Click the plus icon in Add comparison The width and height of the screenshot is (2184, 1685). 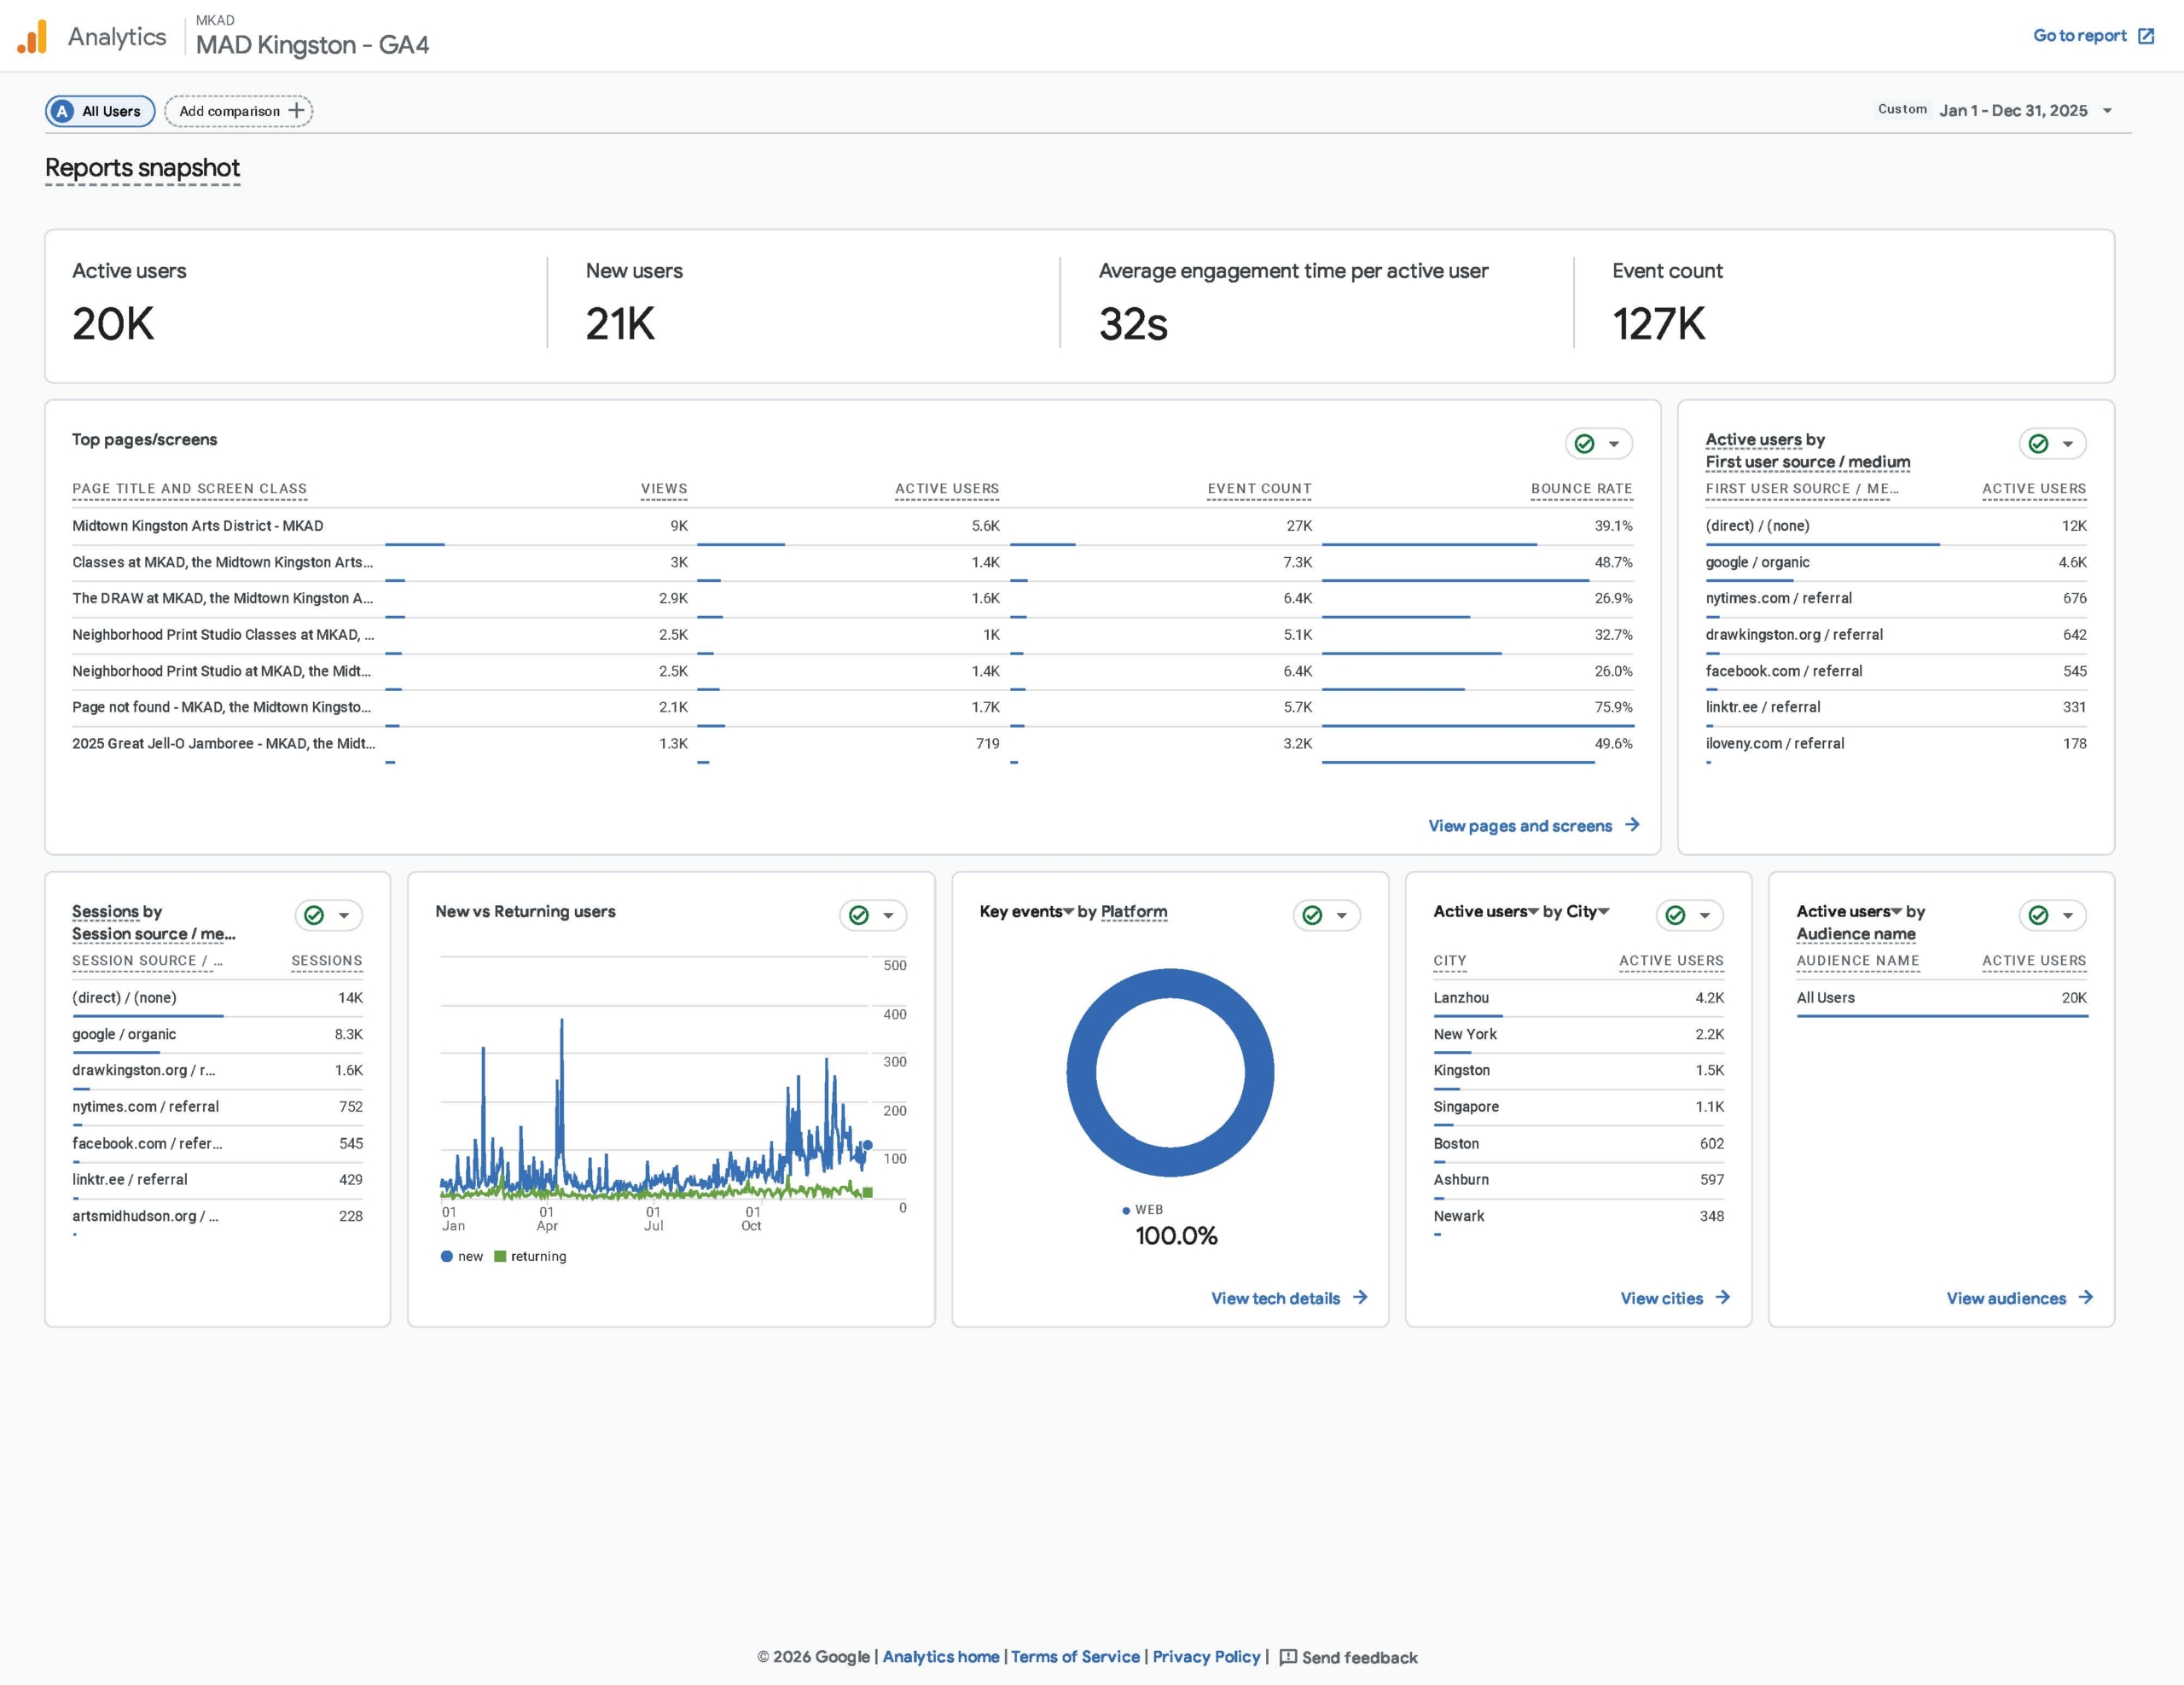tap(296, 111)
